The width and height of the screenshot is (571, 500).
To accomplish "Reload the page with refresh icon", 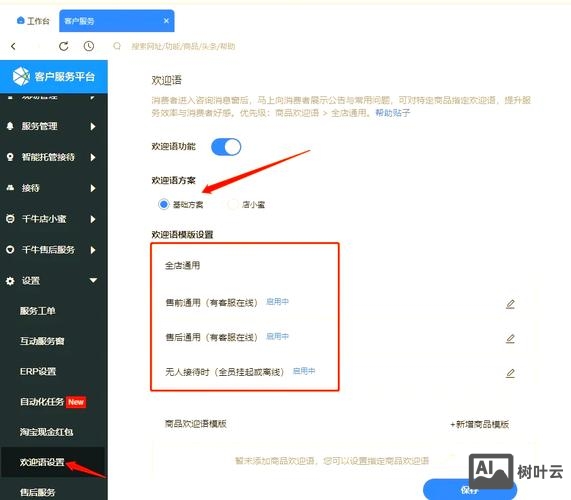I will 64,46.
